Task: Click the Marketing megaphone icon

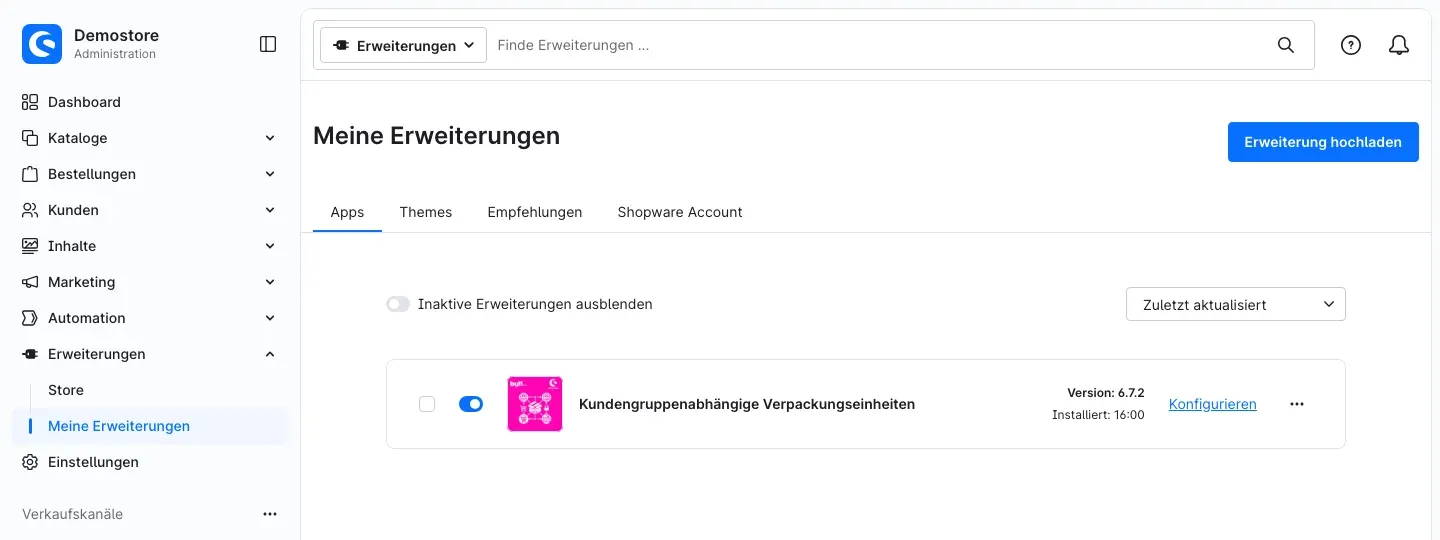Action: pos(30,282)
